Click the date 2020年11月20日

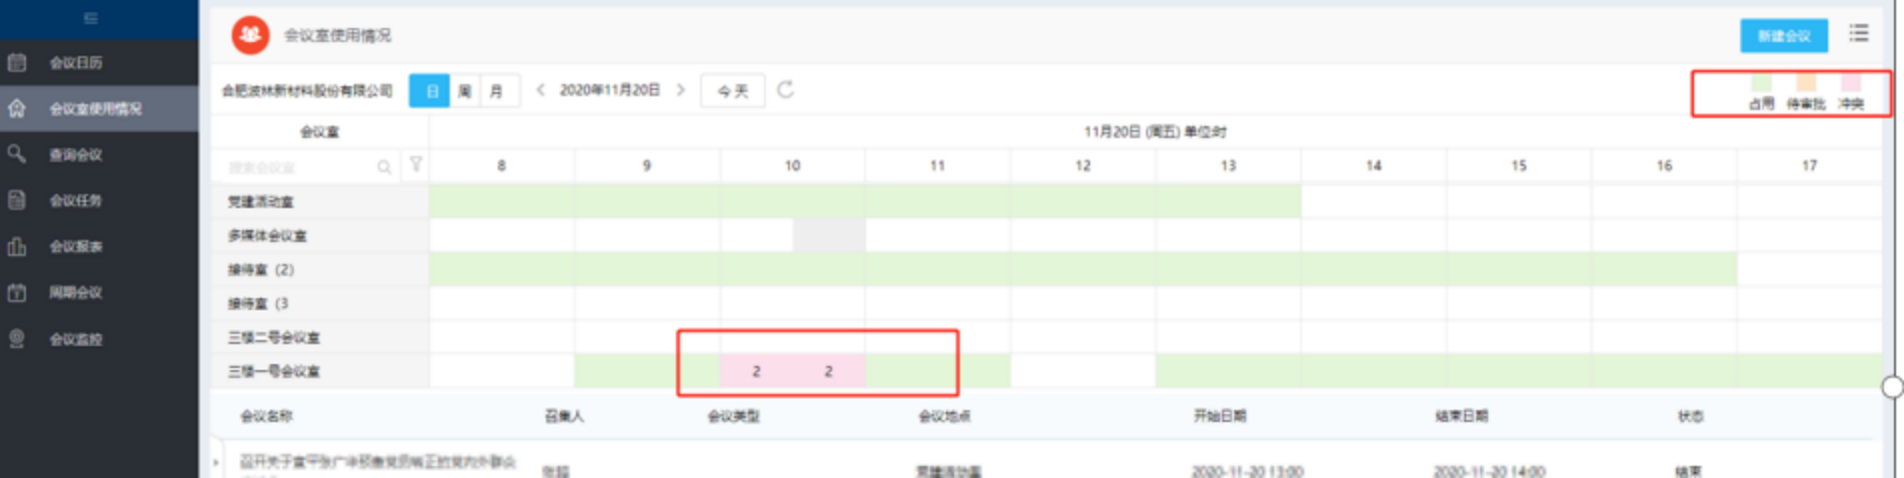tap(610, 90)
